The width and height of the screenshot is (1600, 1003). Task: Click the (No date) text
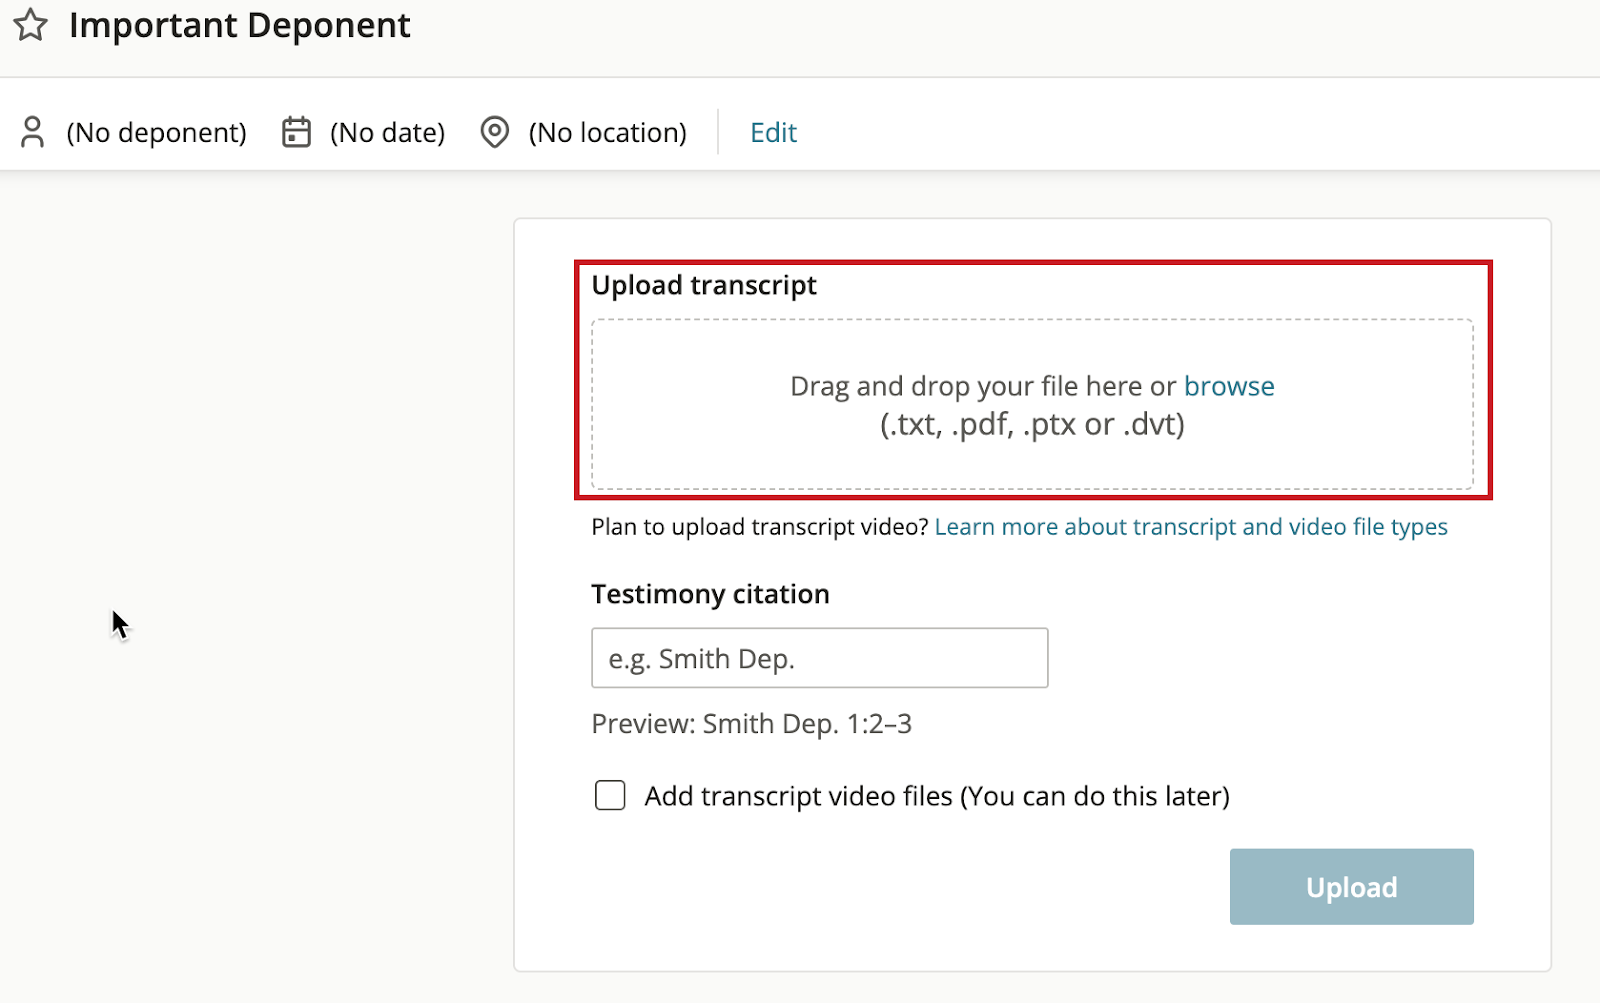click(387, 132)
